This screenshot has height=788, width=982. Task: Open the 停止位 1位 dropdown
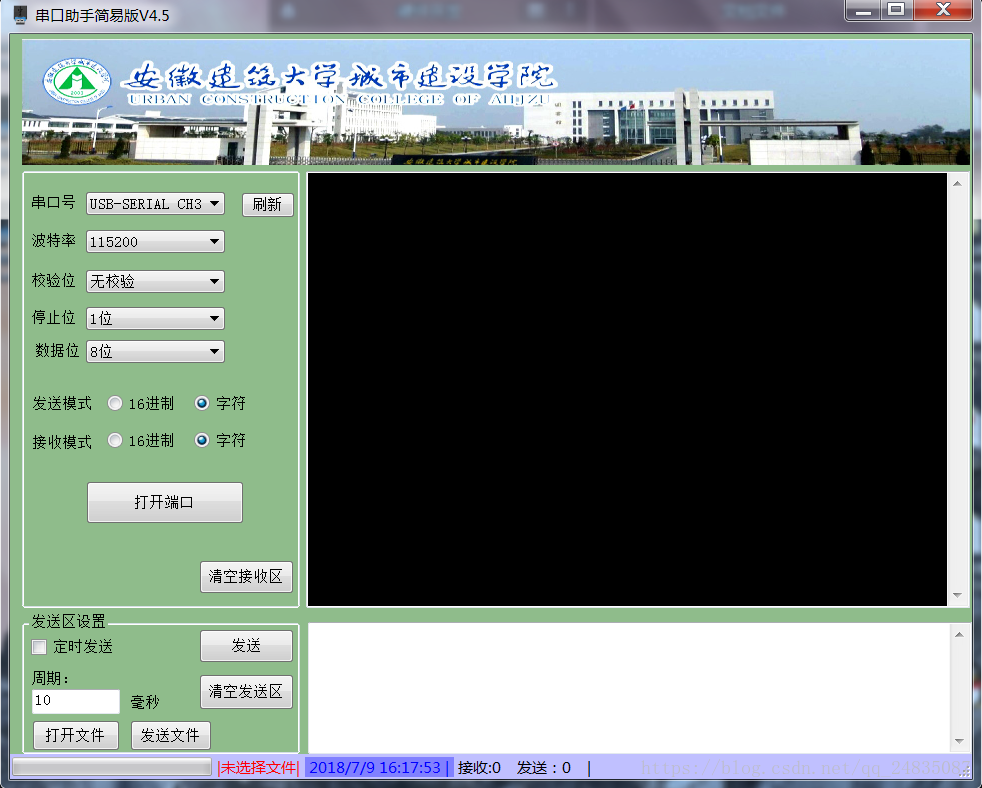155,318
